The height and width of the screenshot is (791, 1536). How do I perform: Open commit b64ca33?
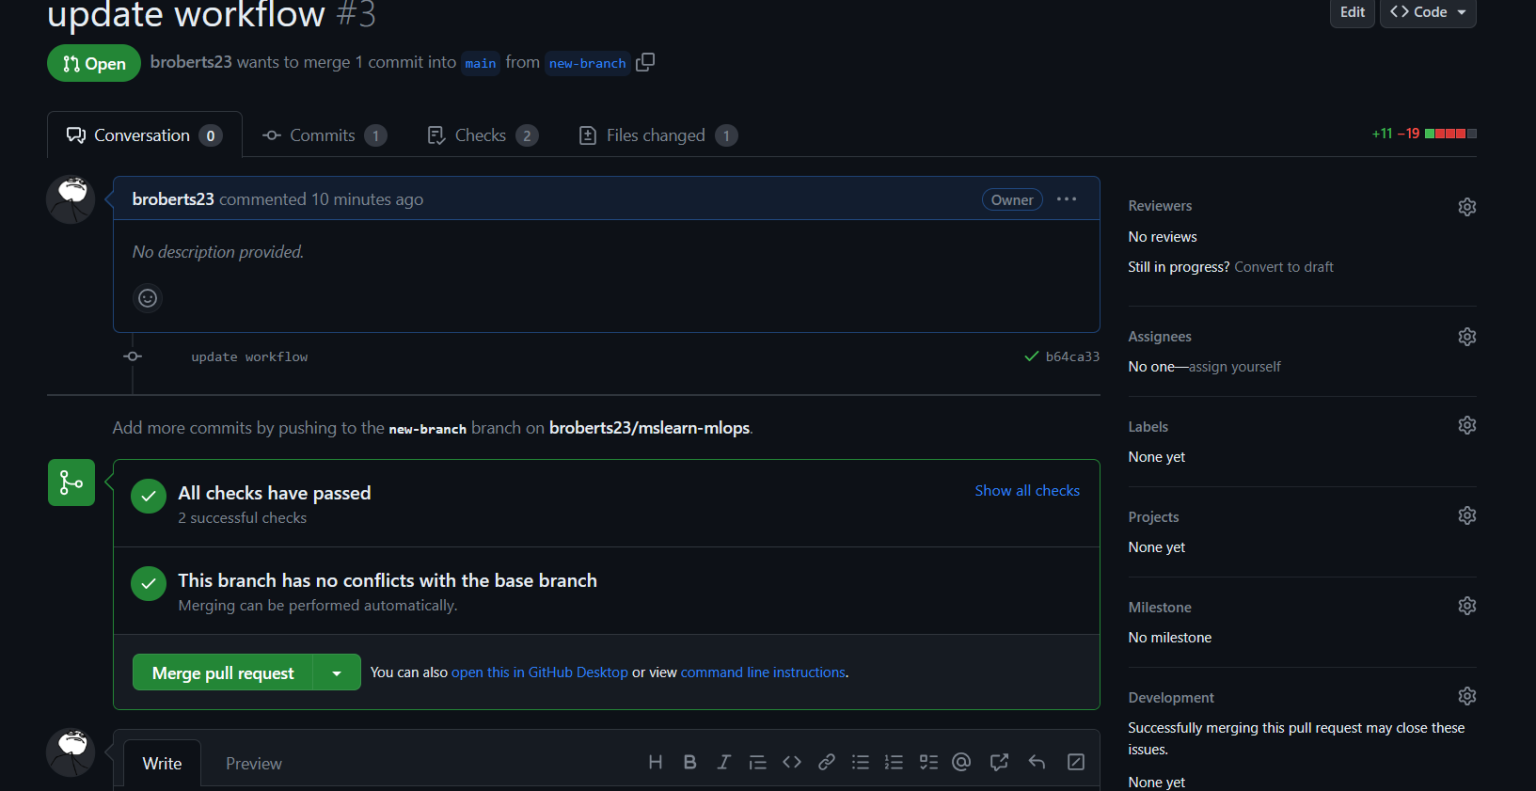click(1073, 357)
